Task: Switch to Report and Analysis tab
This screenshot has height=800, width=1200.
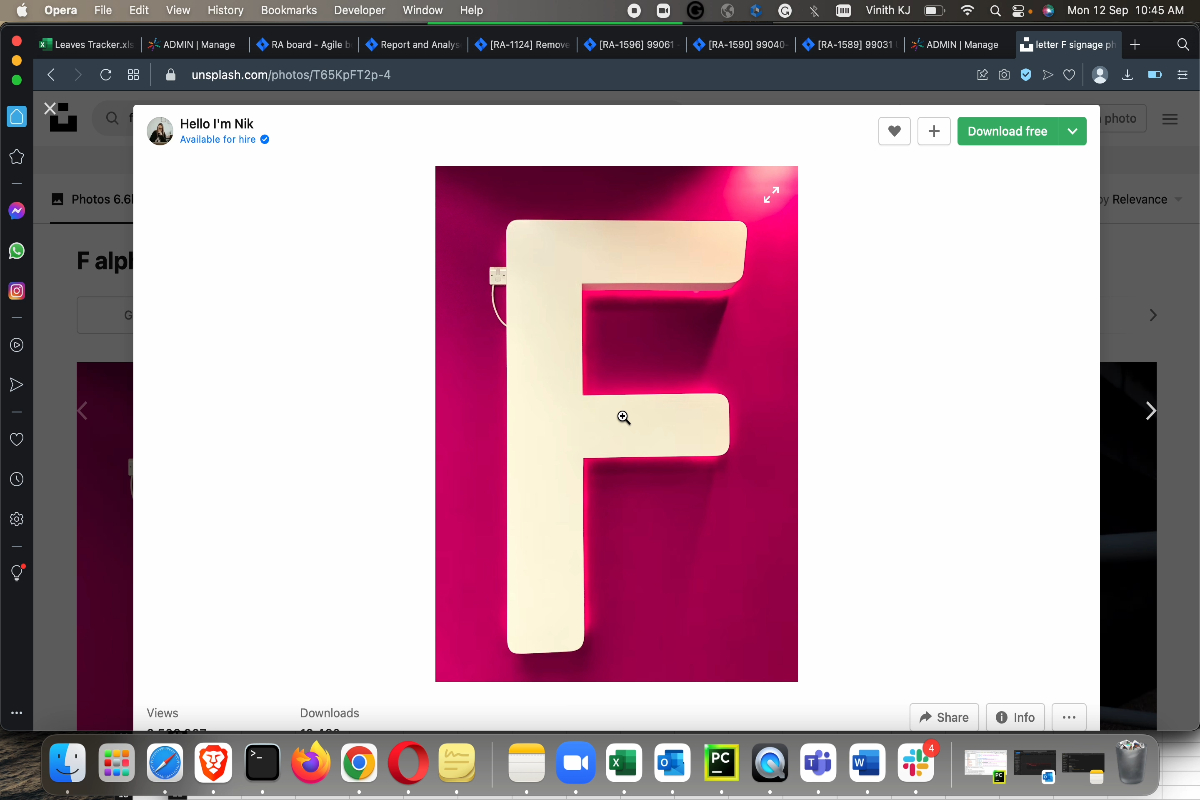Action: pyautogui.click(x=412, y=44)
